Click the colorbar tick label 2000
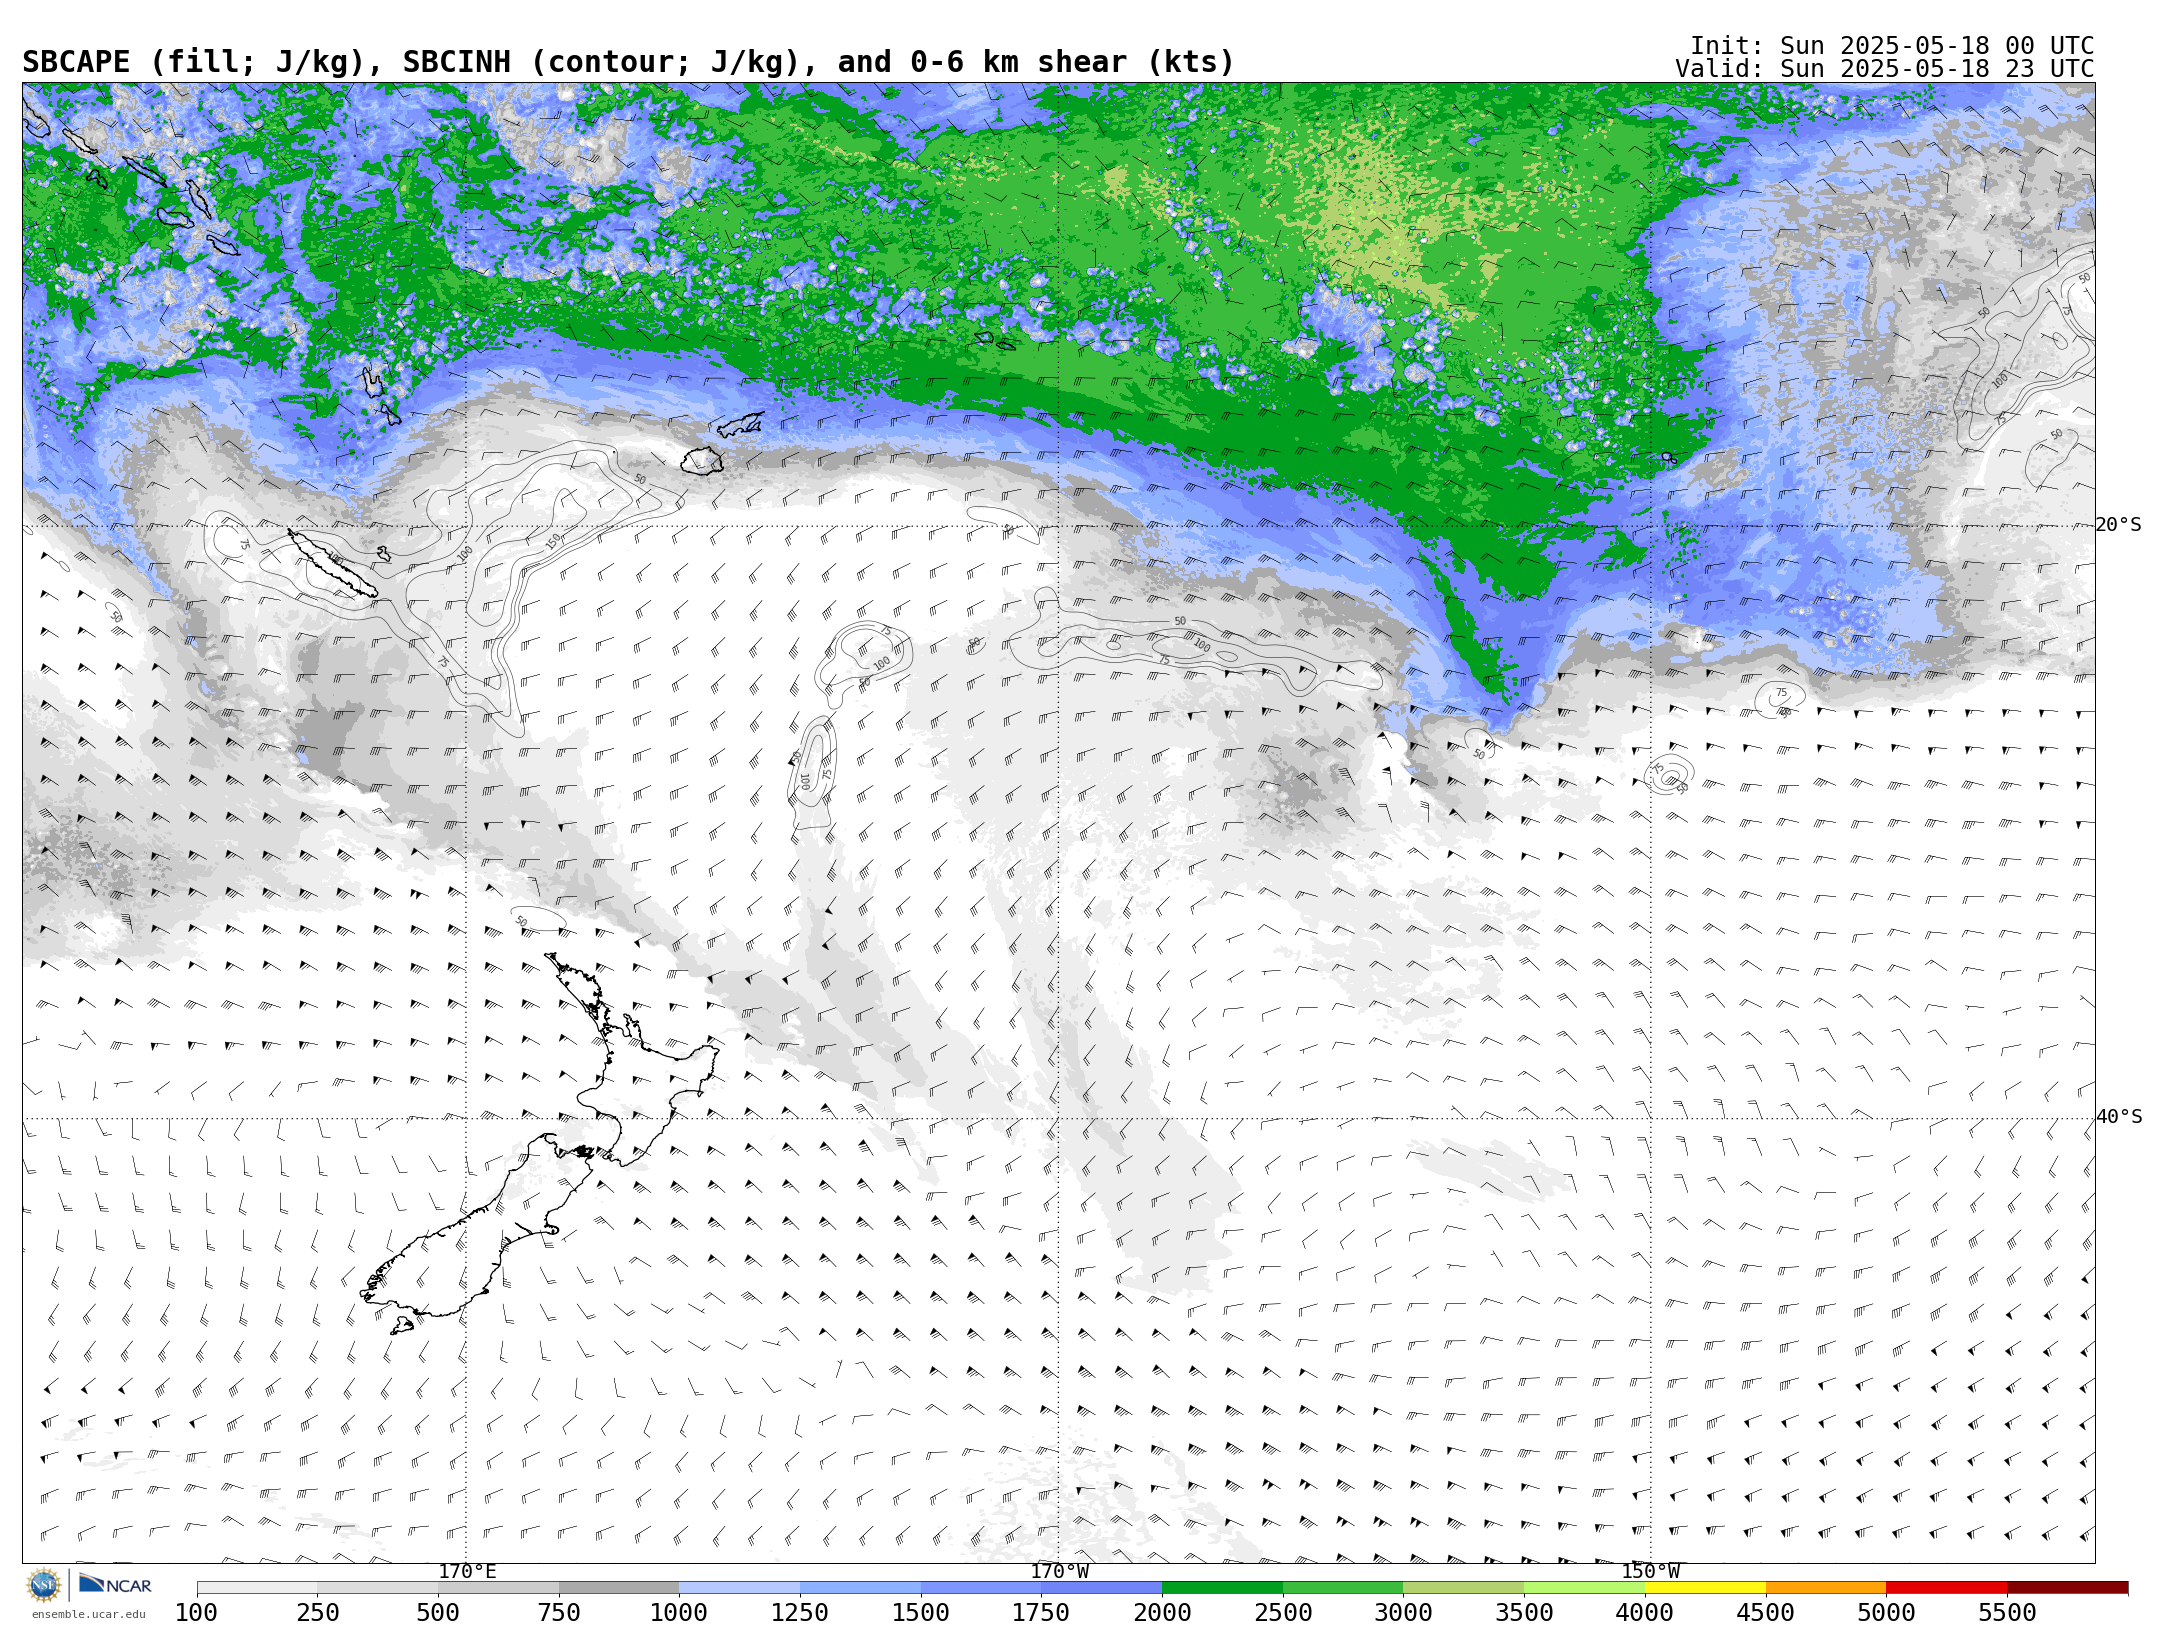 point(1162,1612)
